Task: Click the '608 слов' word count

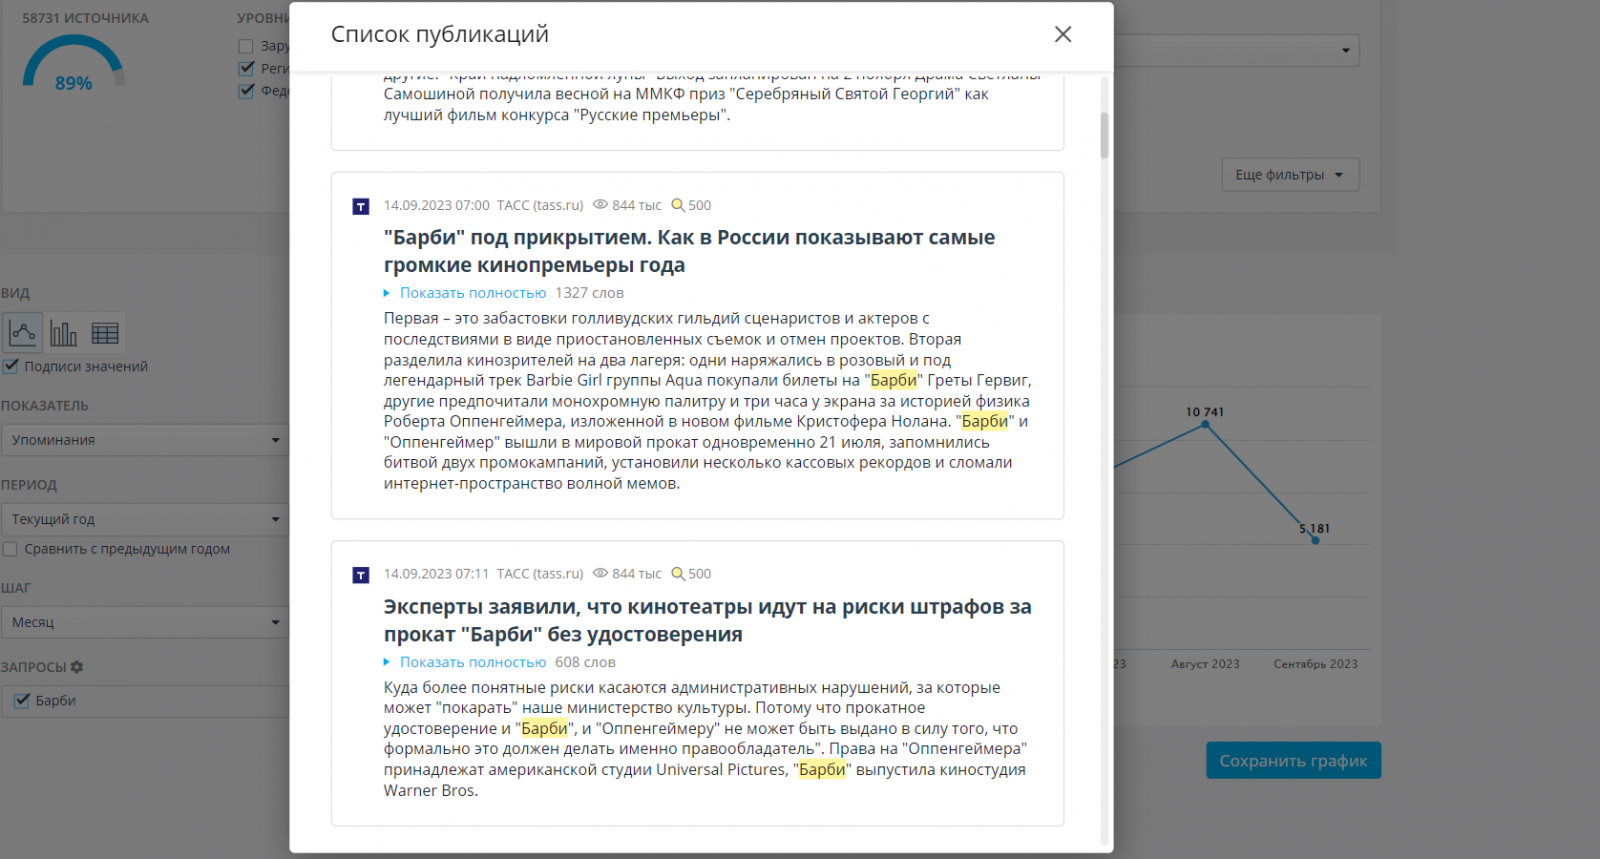Action: click(x=585, y=662)
